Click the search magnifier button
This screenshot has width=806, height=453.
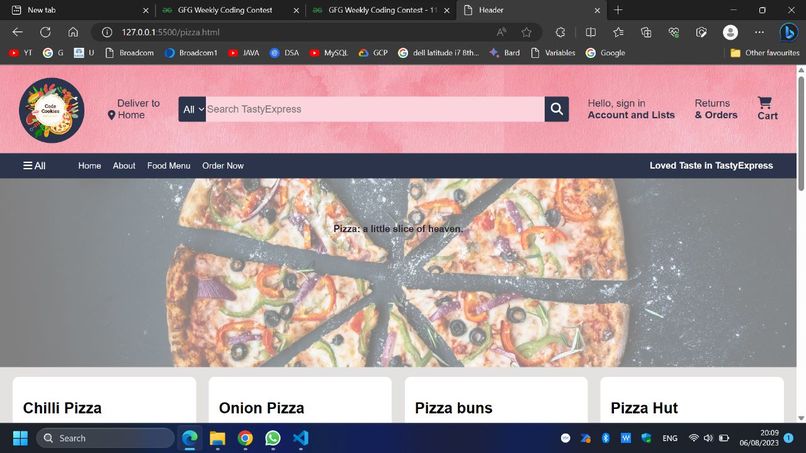pos(556,109)
